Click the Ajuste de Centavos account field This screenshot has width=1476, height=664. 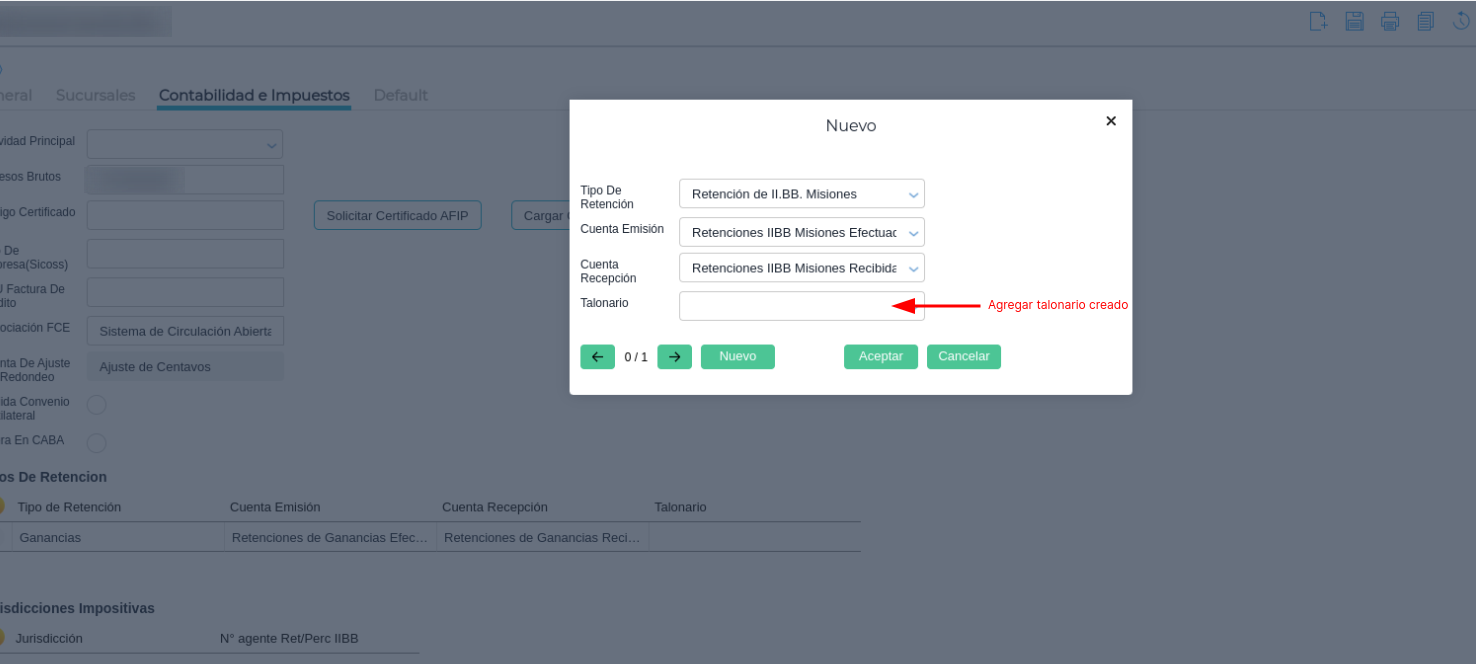[x=185, y=367]
